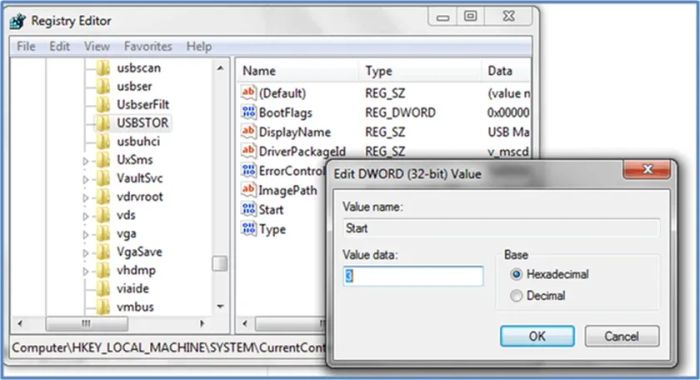The width and height of the screenshot is (700, 380).
Task: Click the Value name field showing Start
Action: click(501, 228)
